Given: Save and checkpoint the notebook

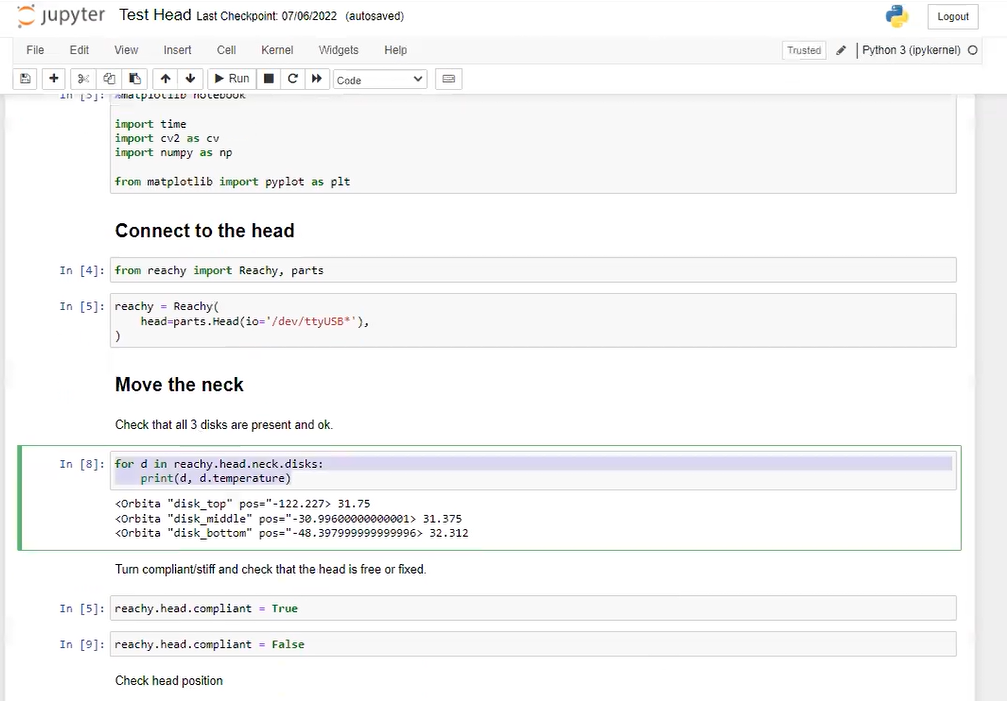Looking at the screenshot, I should click(x=25, y=79).
